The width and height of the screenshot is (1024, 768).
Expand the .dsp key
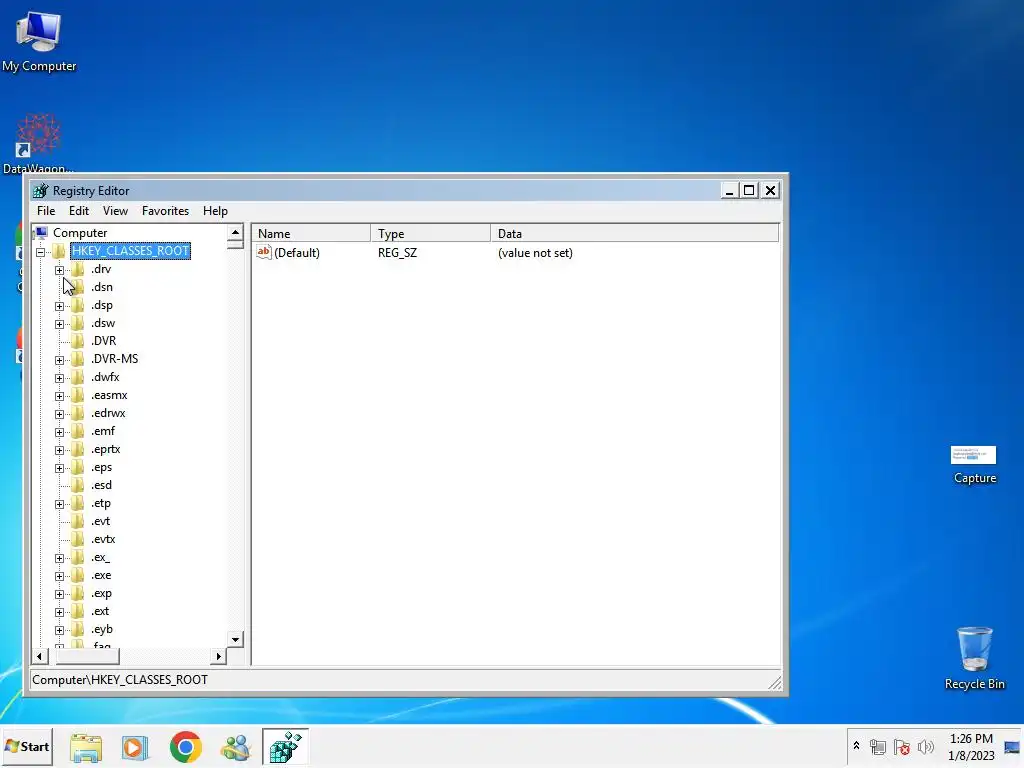[x=59, y=306]
